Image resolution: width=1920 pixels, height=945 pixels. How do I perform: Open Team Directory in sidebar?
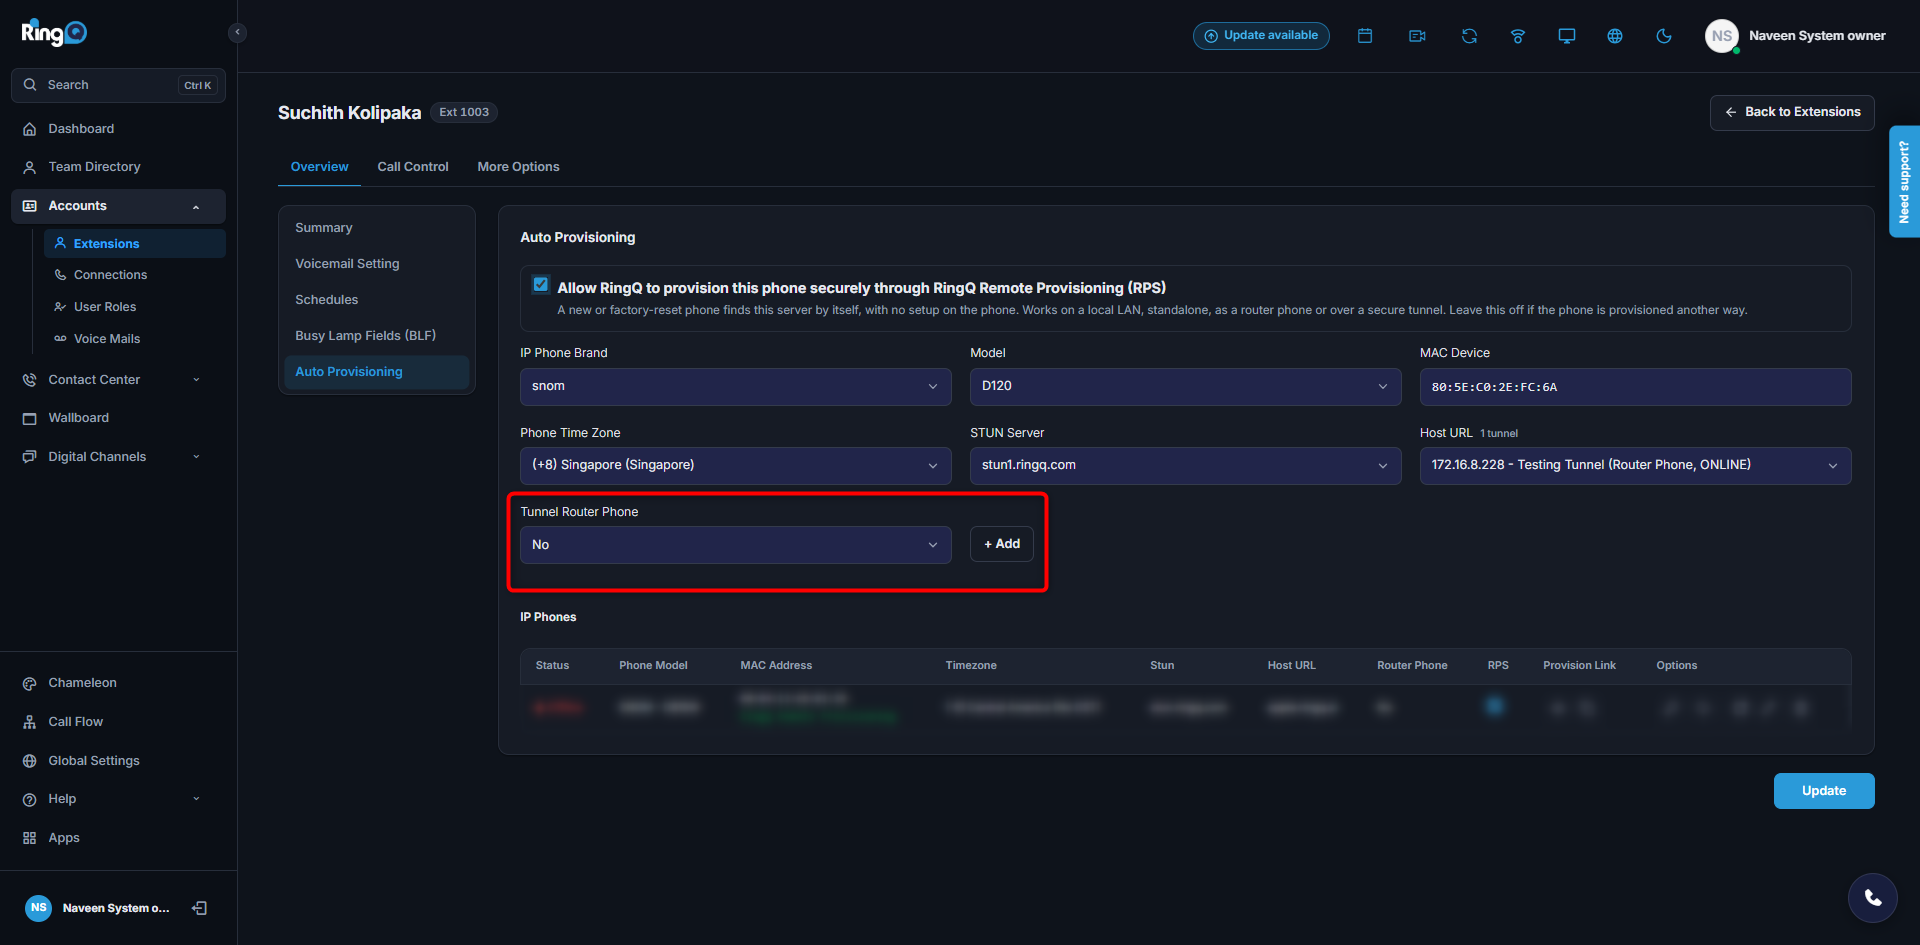coord(118,167)
